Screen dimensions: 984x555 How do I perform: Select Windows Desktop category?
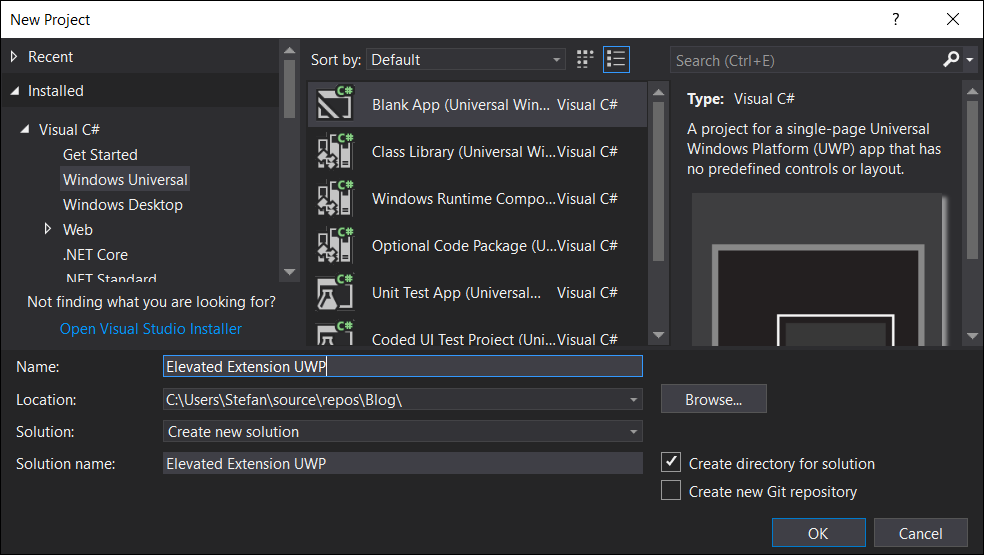(123, 205)
